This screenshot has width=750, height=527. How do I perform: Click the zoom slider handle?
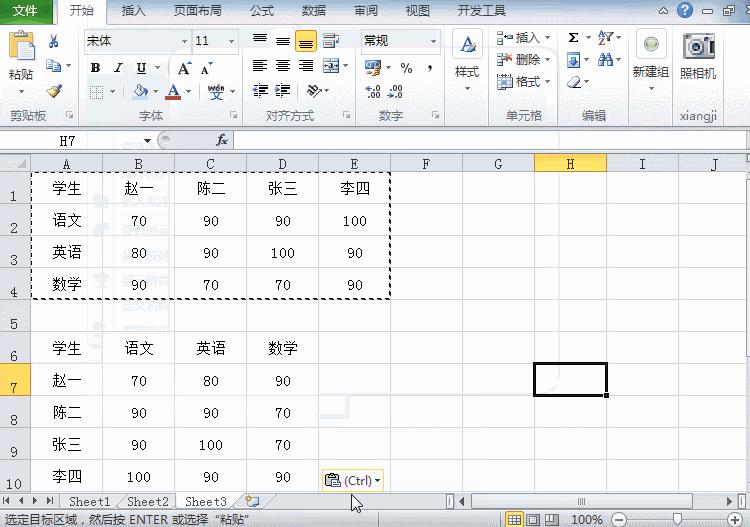[x=677, y=519]
